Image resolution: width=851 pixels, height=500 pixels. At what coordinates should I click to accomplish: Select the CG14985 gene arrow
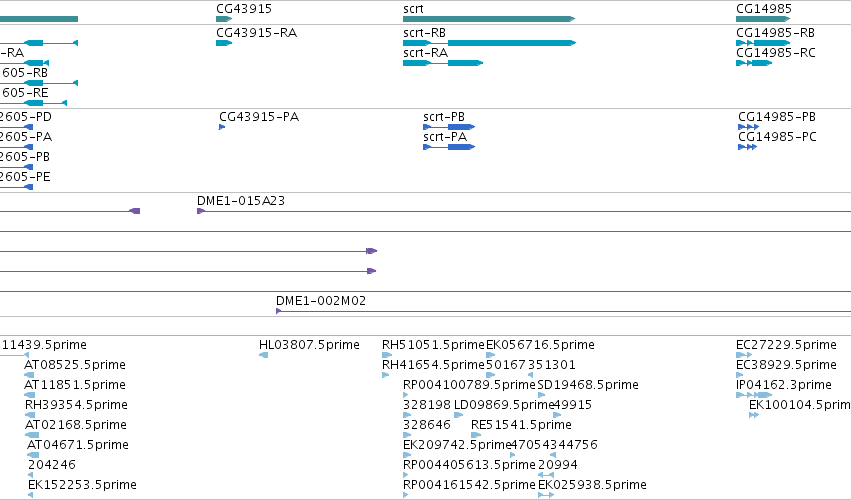(x=763, y=19)
